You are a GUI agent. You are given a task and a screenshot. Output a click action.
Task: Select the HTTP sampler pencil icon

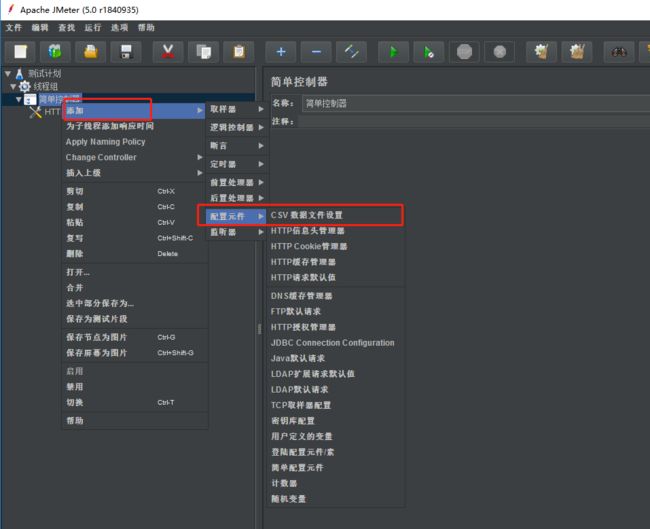click(36, 112)
